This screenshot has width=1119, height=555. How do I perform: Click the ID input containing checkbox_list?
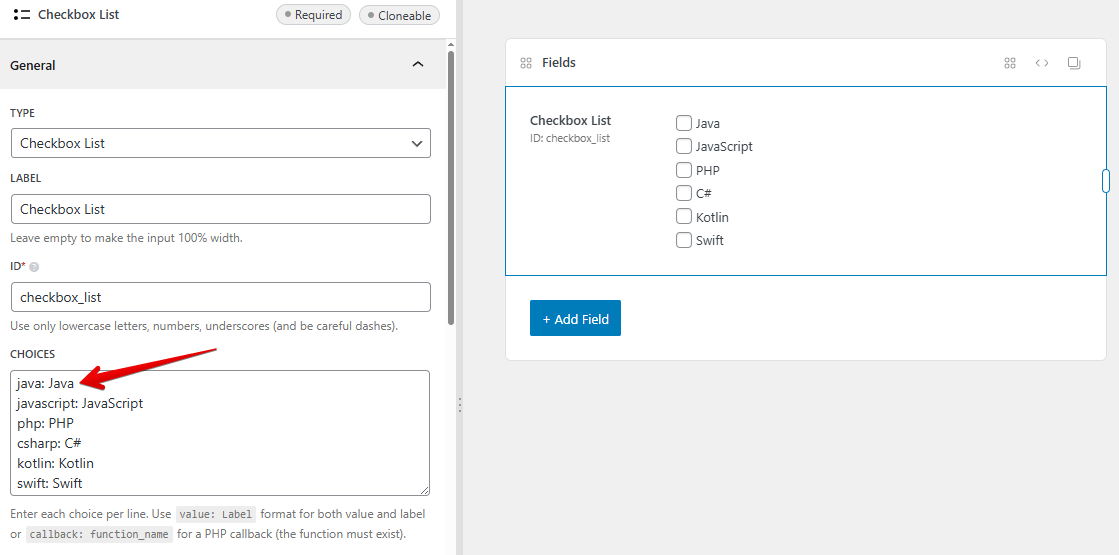click(221, 297)
